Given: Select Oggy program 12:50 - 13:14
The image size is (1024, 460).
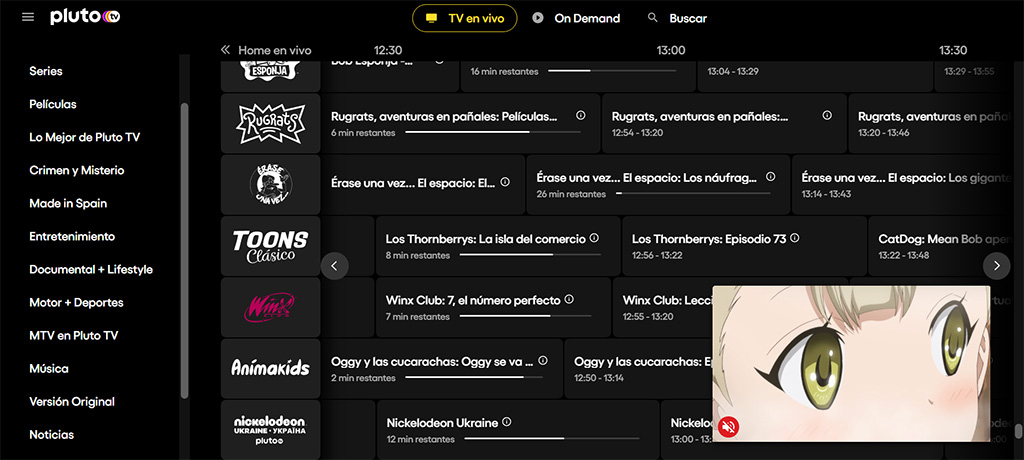Looking at the screenshot, I should [x=637, y=369].
